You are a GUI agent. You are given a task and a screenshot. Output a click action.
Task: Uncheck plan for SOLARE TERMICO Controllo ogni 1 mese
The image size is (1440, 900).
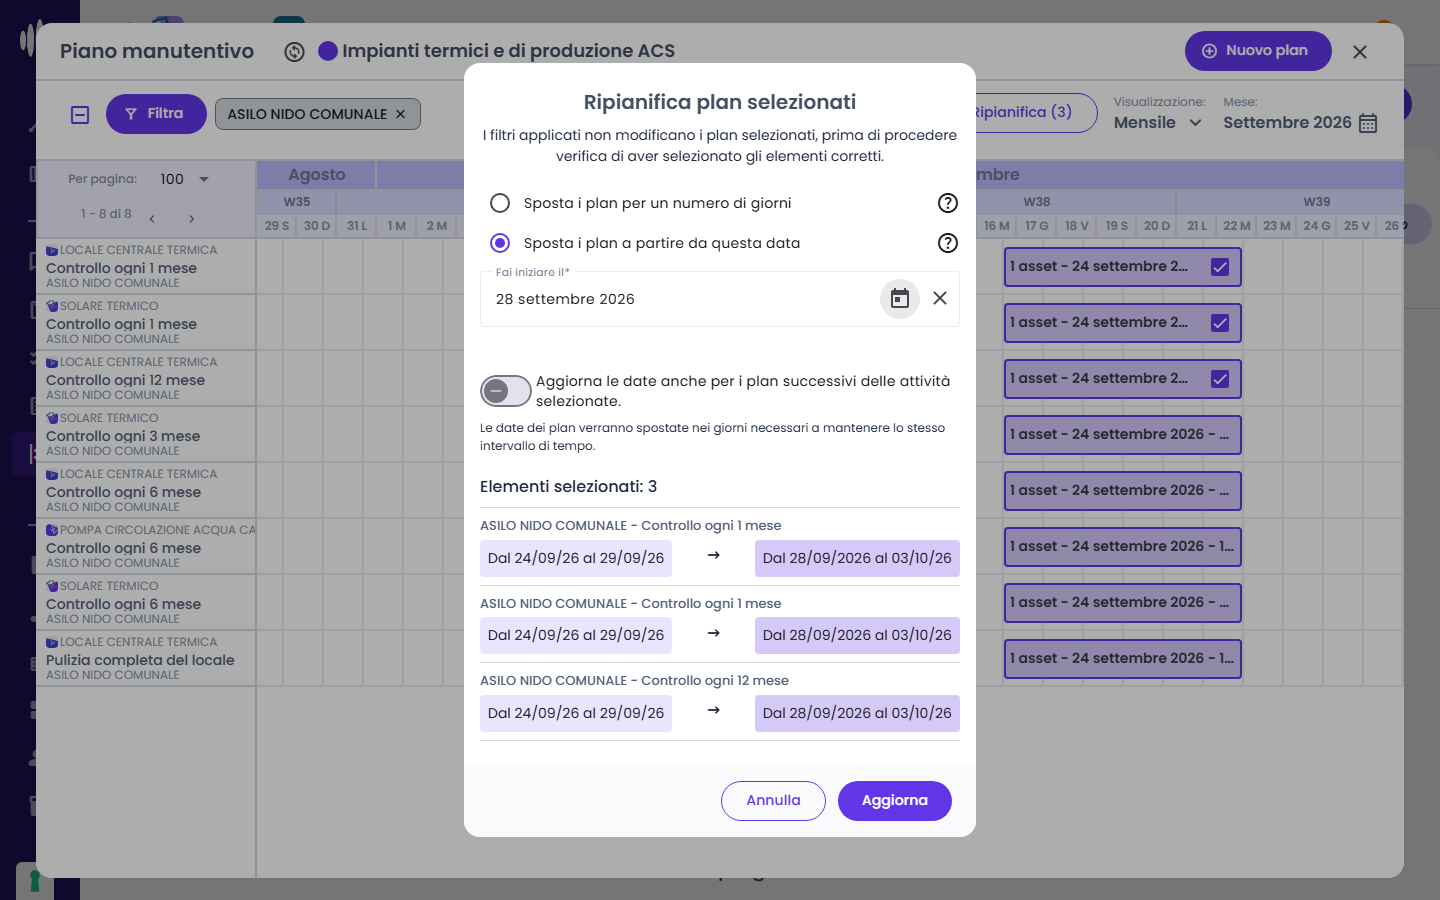(1220, 323)
